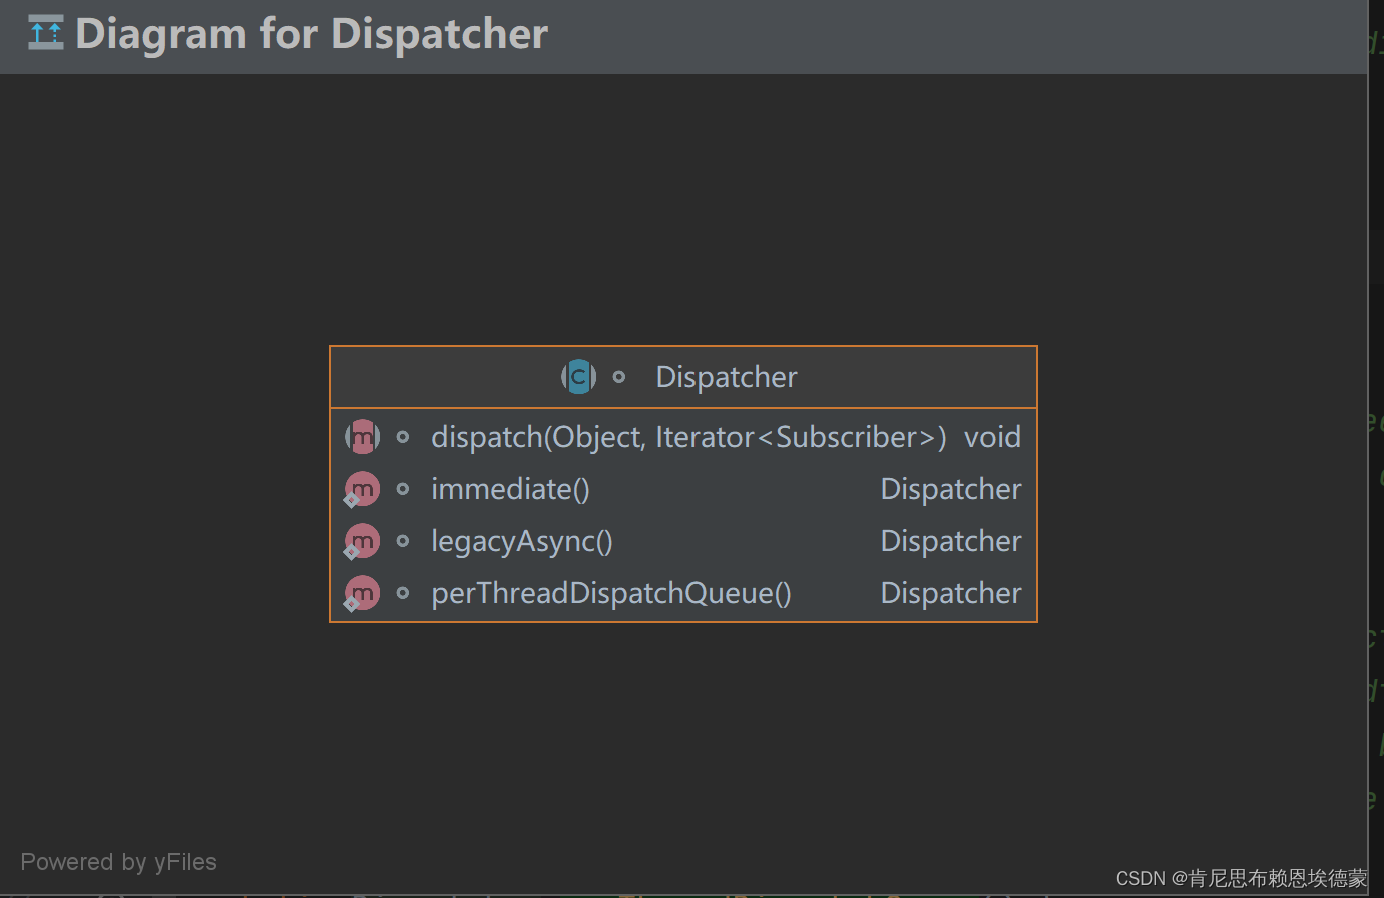
Task: Click the Dispatcher return type of perThreadDispatchQueue()
Action: (x=951, y=593)
